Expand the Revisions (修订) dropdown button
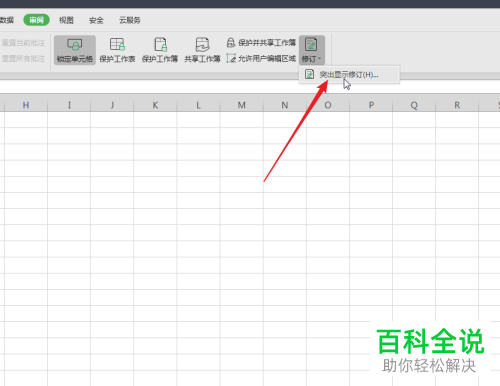This screenshot has width=500, height=386. click(312, 50)
